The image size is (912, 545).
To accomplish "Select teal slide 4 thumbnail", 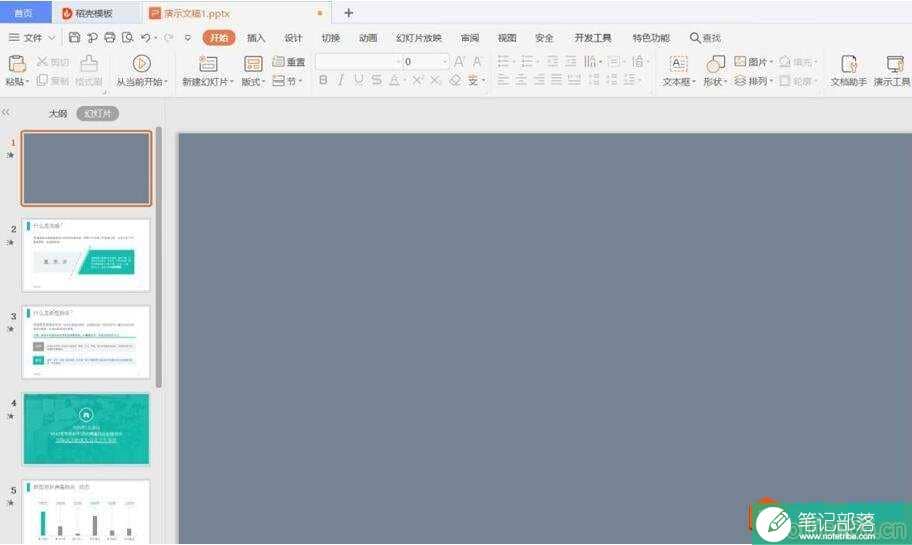I will click(x=86, y=429).
